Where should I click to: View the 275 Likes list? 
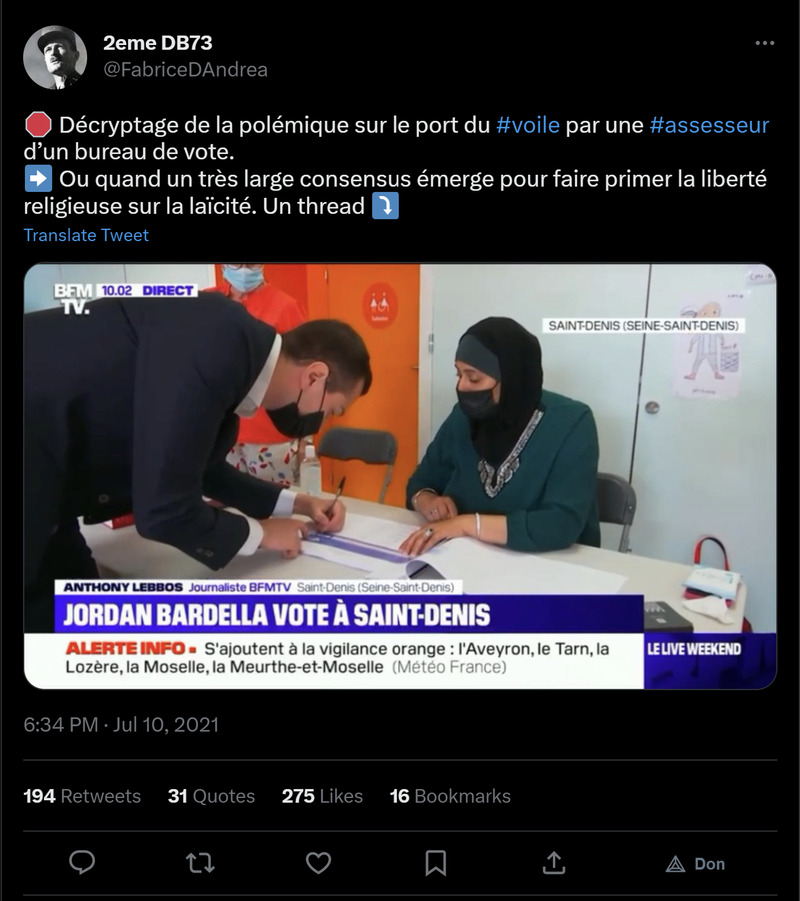[x=322, y=796]
